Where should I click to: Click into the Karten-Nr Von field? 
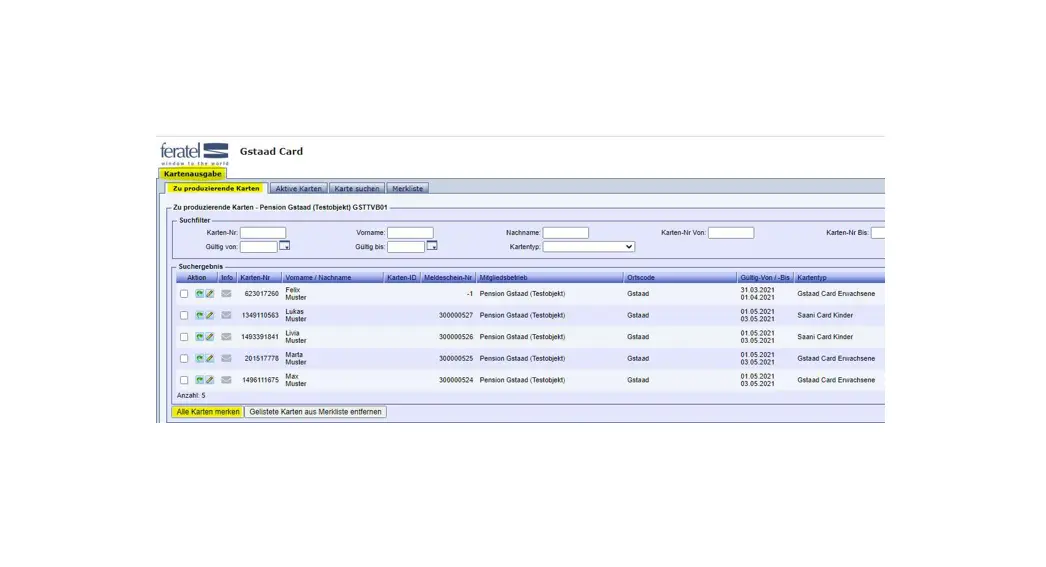731,233
